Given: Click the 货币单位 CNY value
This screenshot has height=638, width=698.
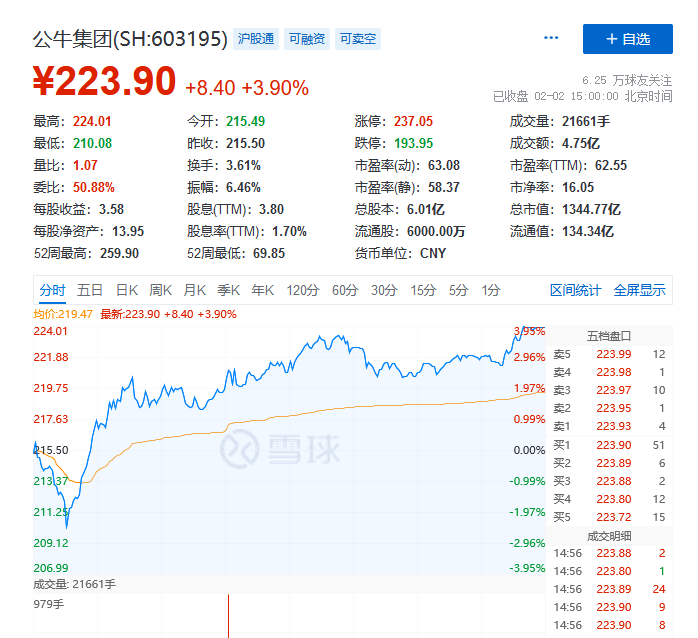Looking at the screenshot, I should click(433, 253).
